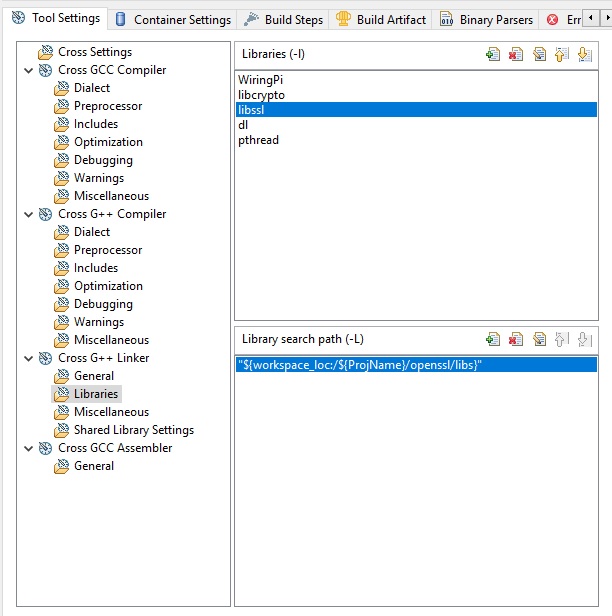Collapse the Cross GCC Assembler node
Screen dimensions: 612x616
(28, 449)
